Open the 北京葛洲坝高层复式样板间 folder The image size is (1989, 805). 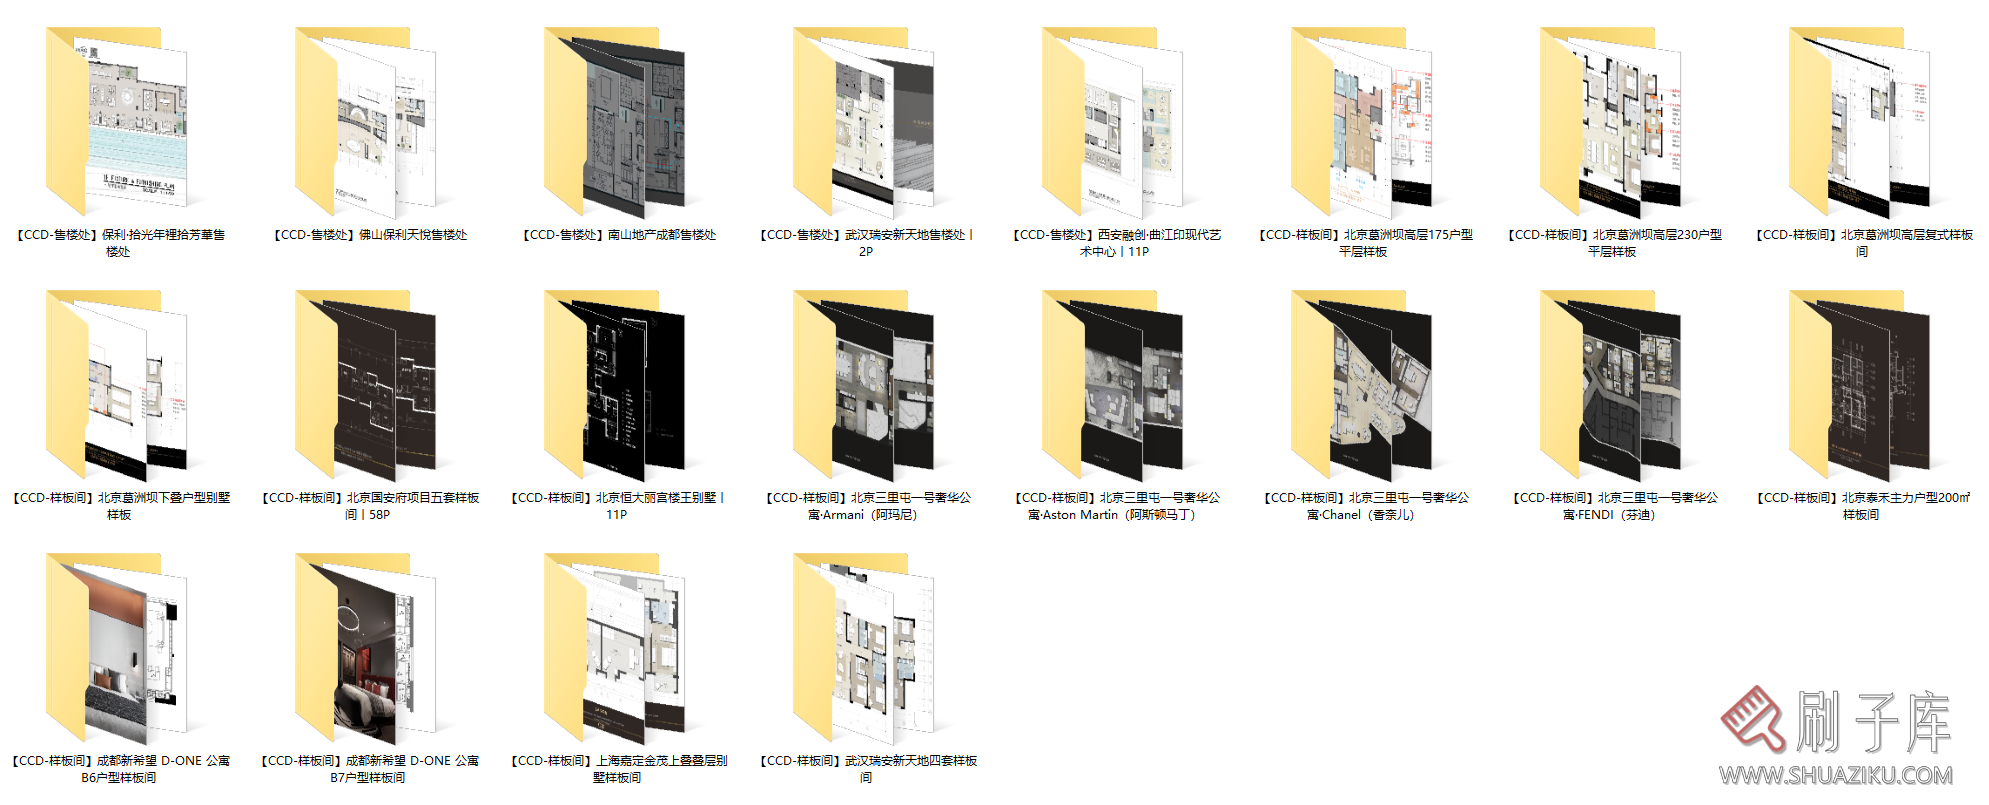click(1860, 122)
